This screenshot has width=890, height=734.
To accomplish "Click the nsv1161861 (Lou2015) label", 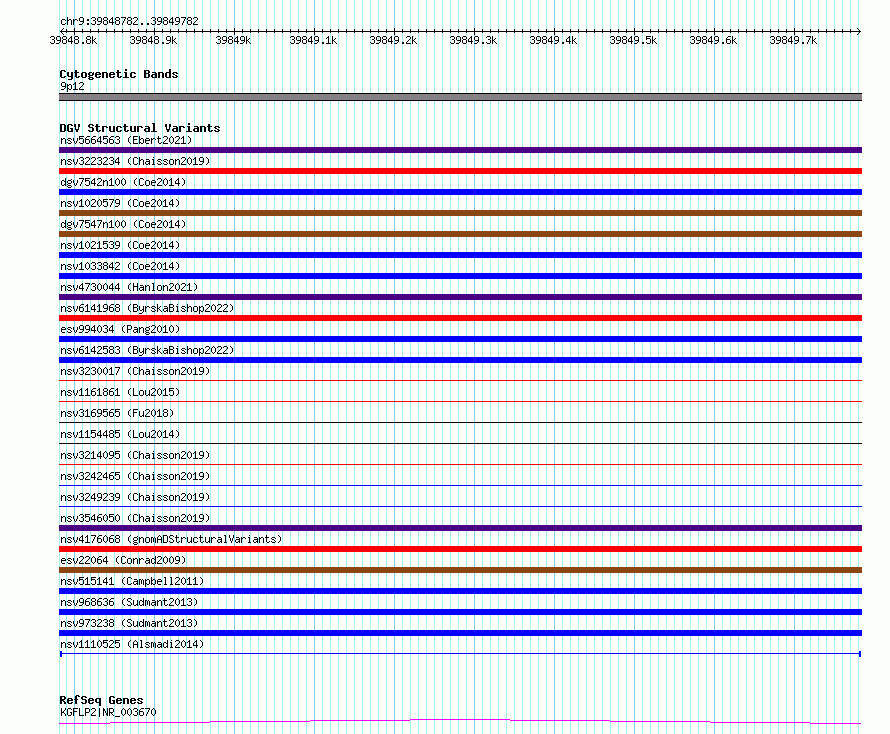I will tap(120, 392).
